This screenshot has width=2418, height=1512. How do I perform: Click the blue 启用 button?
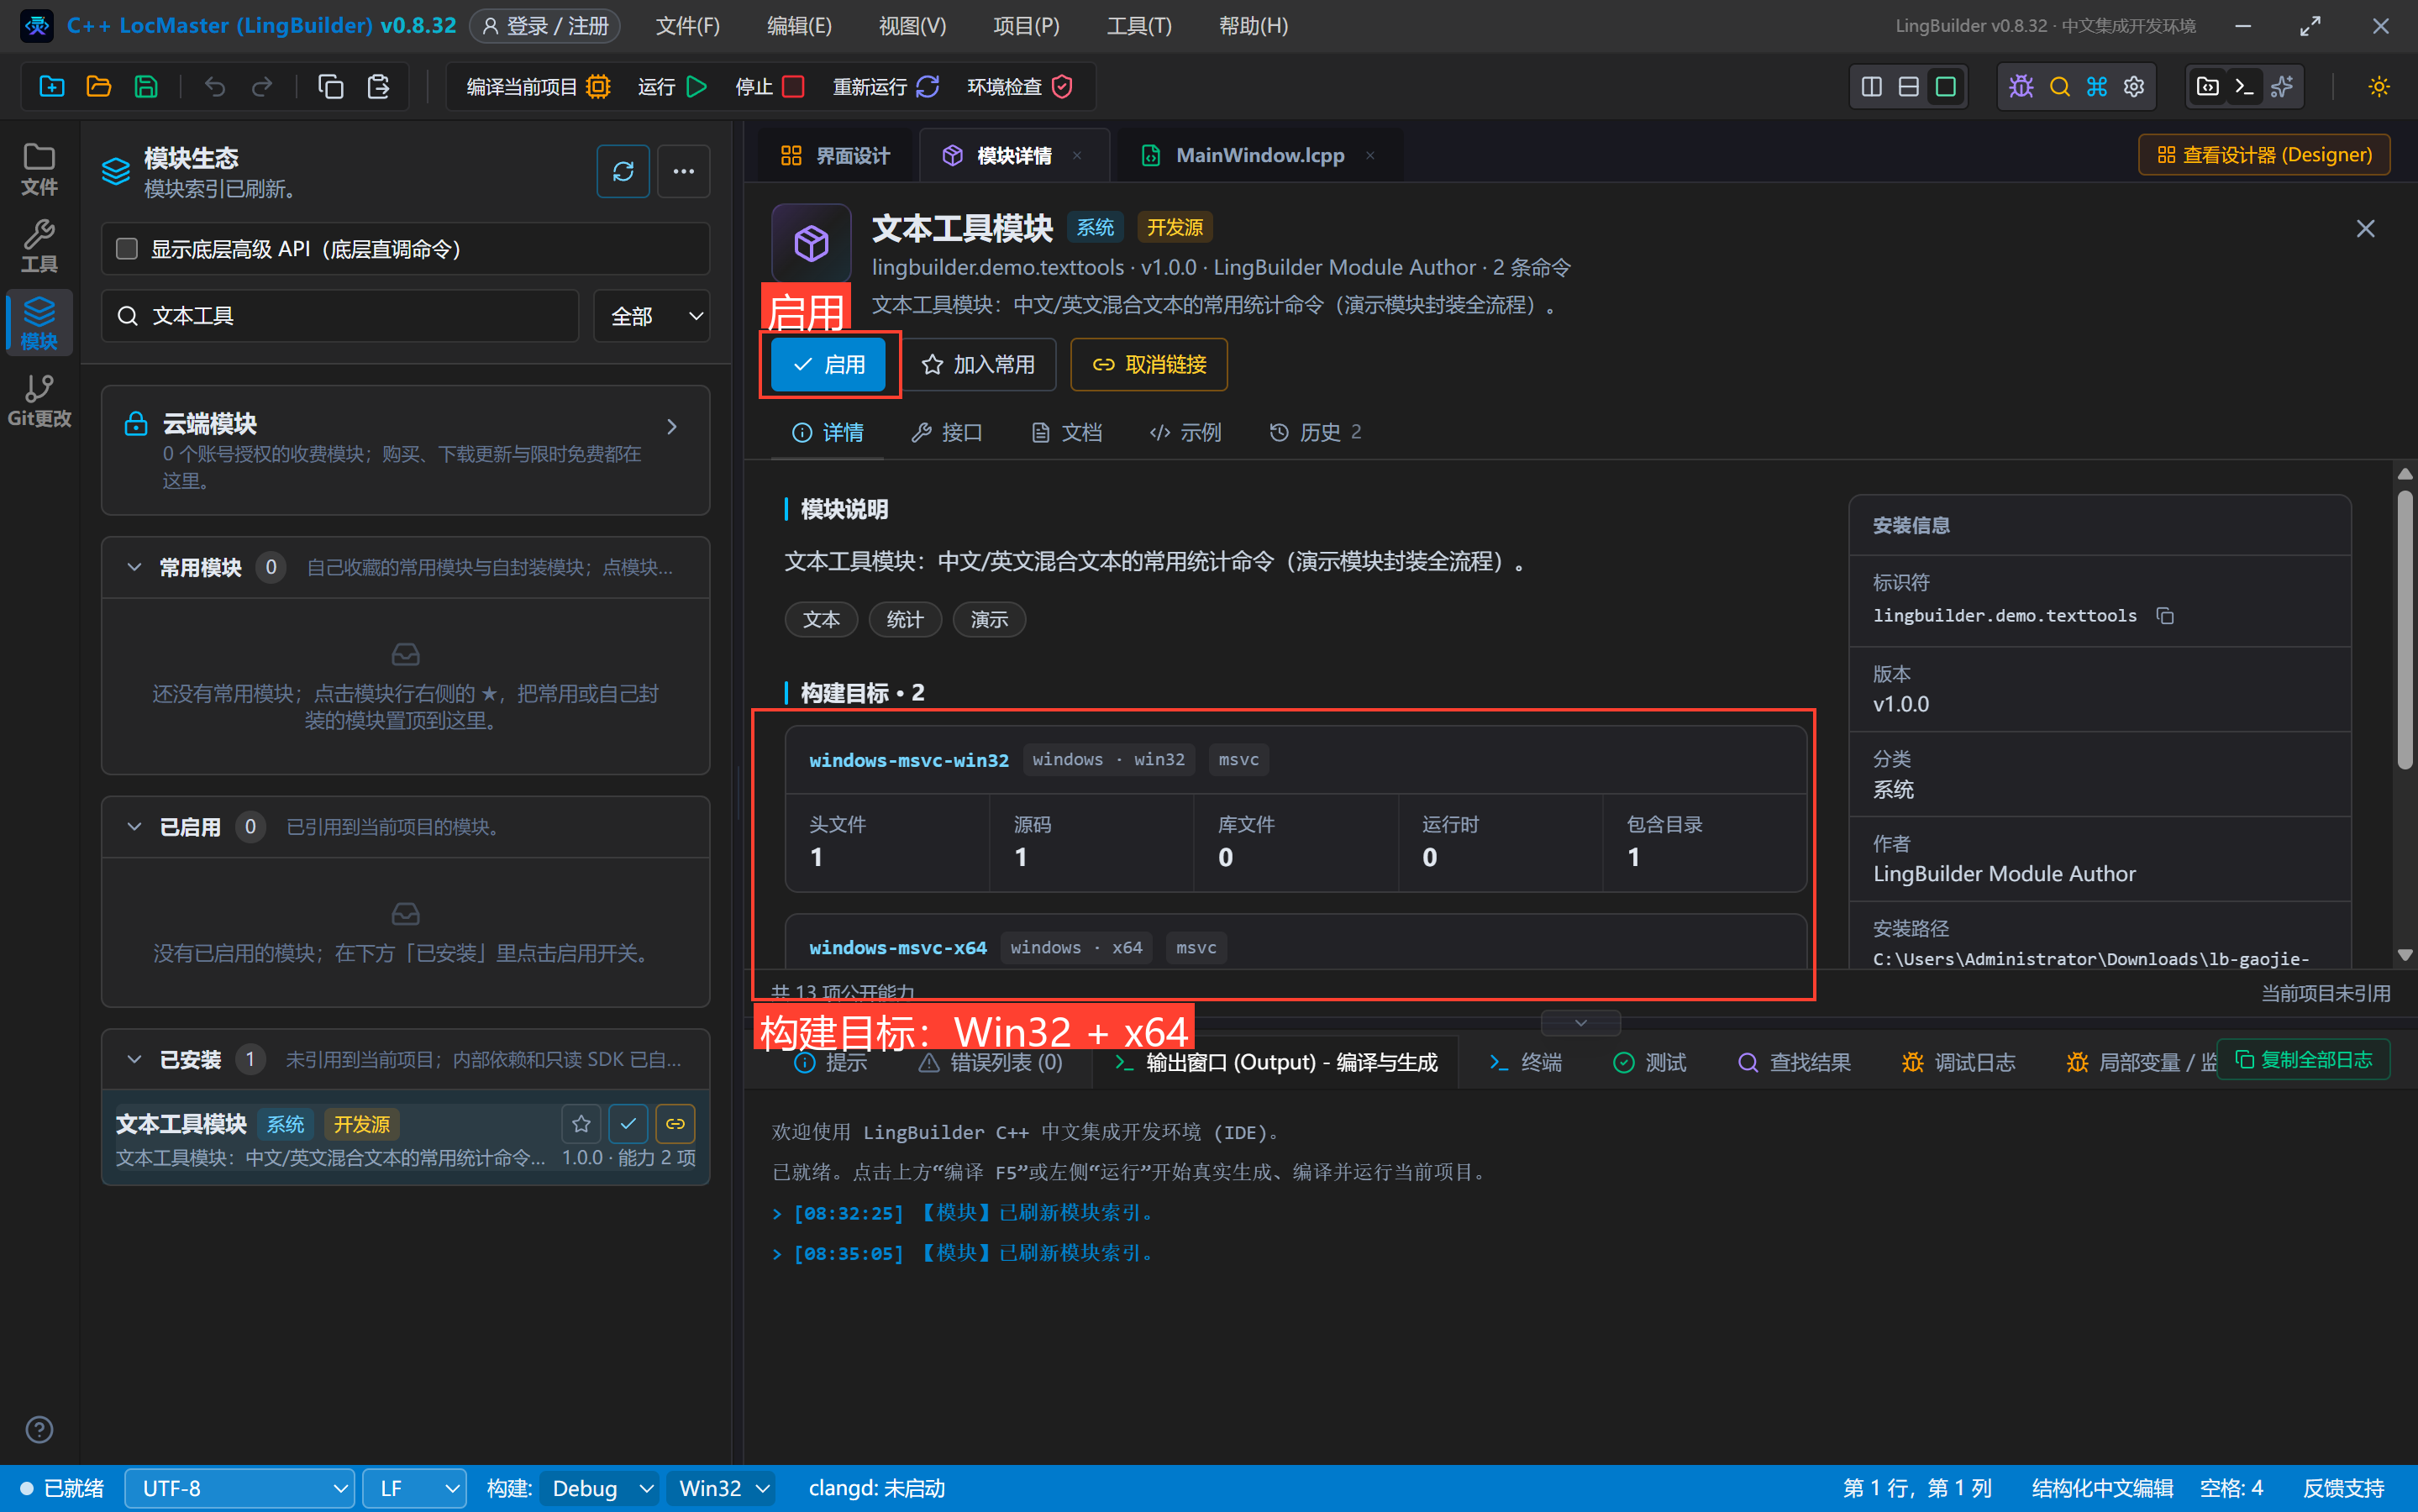(x=829, y=364)
